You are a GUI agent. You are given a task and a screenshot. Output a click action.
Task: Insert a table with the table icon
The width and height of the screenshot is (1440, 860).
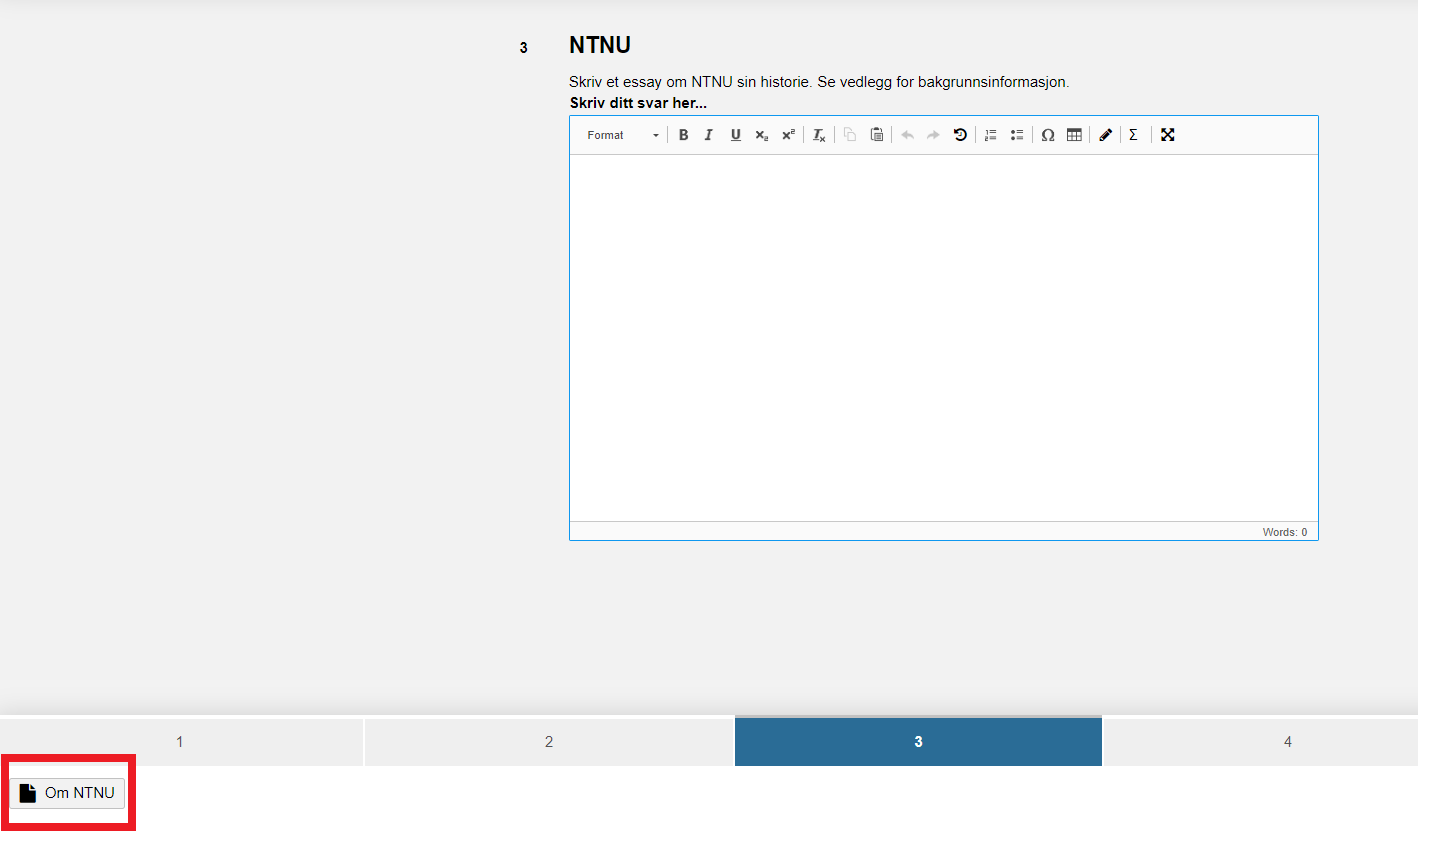pyautogui.click(x=1075, y=135)
